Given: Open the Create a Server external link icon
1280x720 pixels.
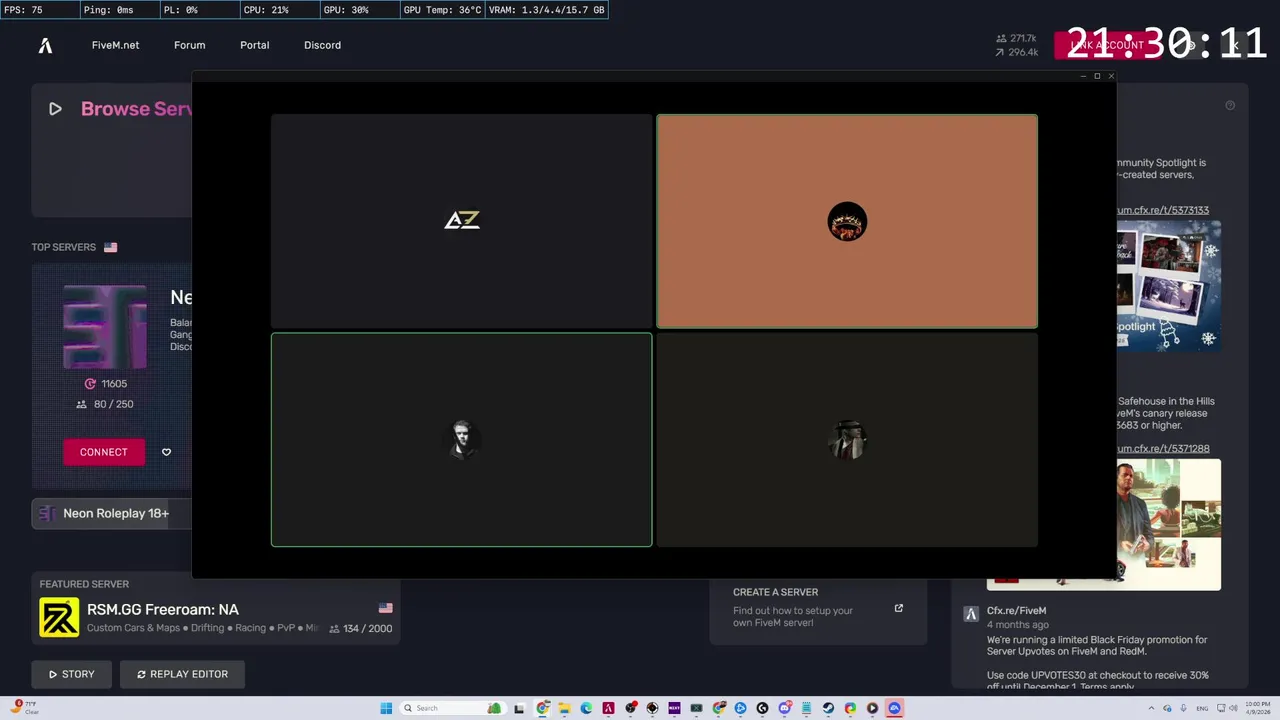Looking at the screenshot, I should [898, 608].
